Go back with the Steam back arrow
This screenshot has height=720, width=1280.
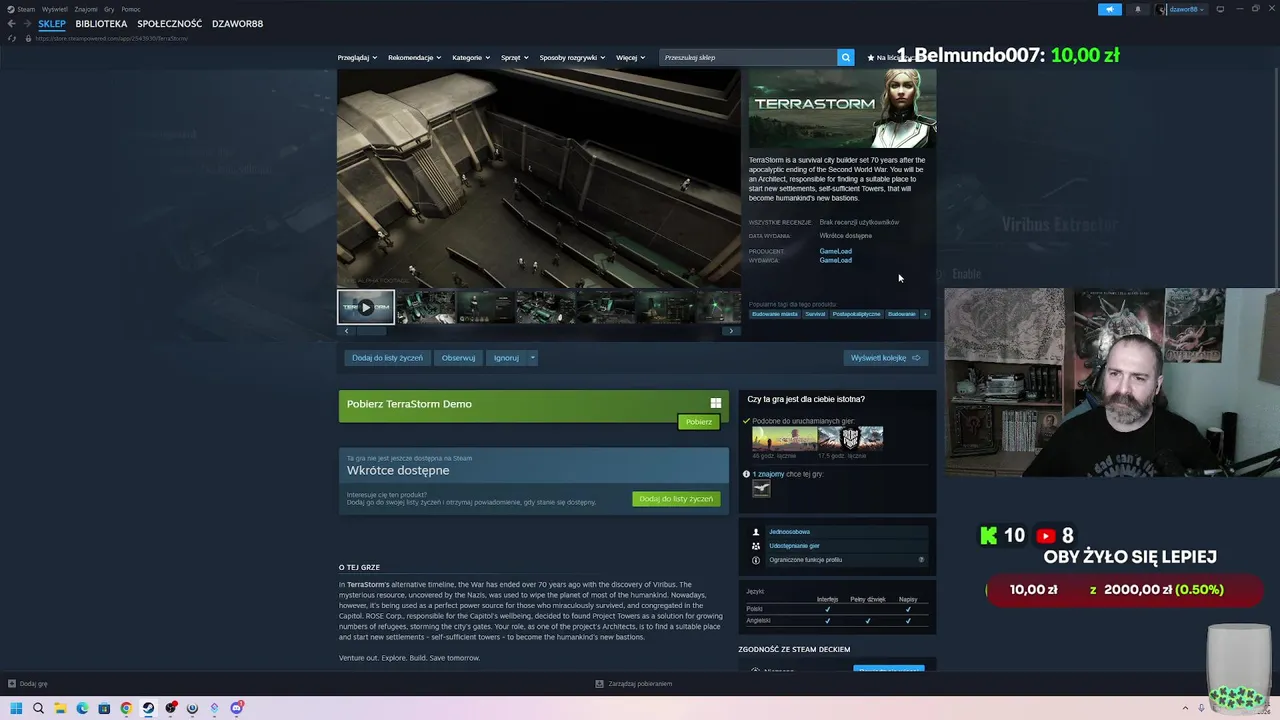pos(12,24)
